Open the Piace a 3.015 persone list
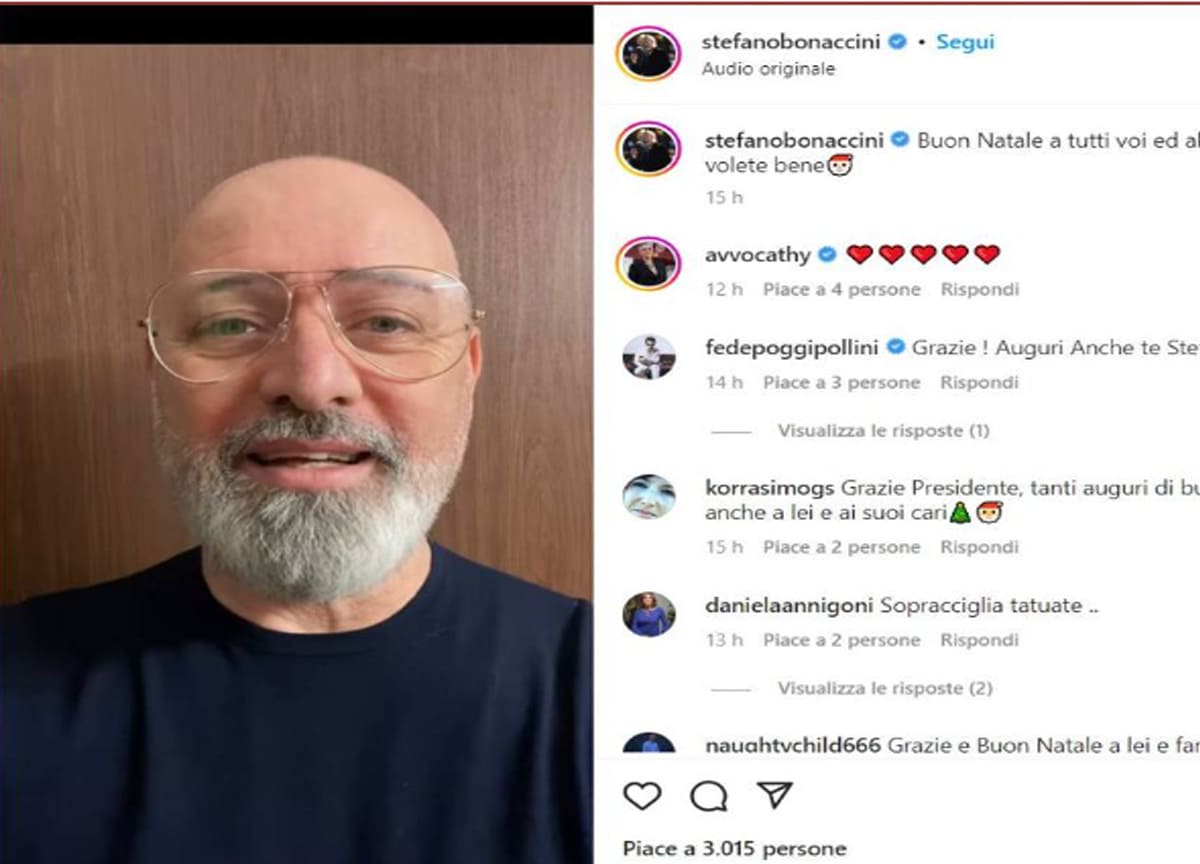Image resolution: width=1200 pixels, height=864 pixels. (x=734, y=849)
